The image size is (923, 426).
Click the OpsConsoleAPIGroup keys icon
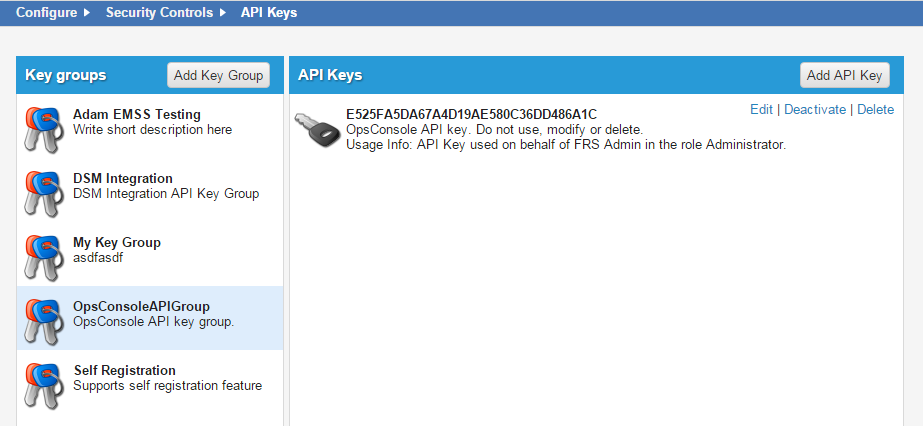point(43,320)
